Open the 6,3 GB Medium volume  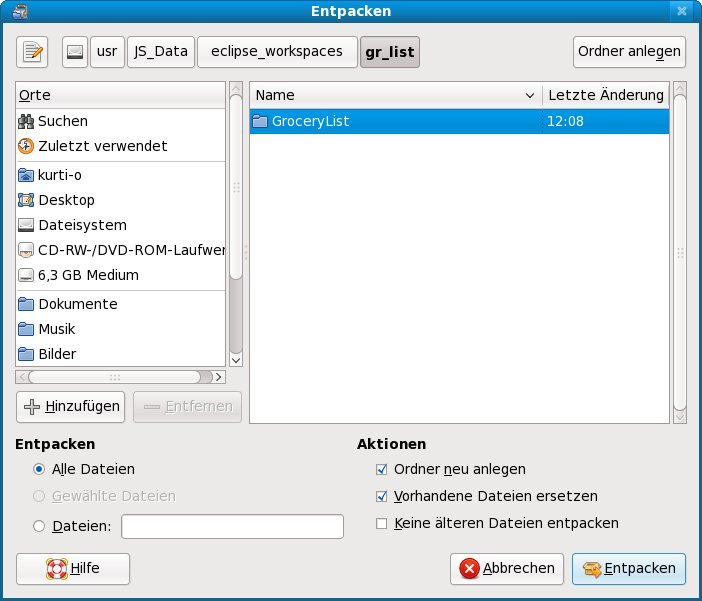(x=87, y=275)
